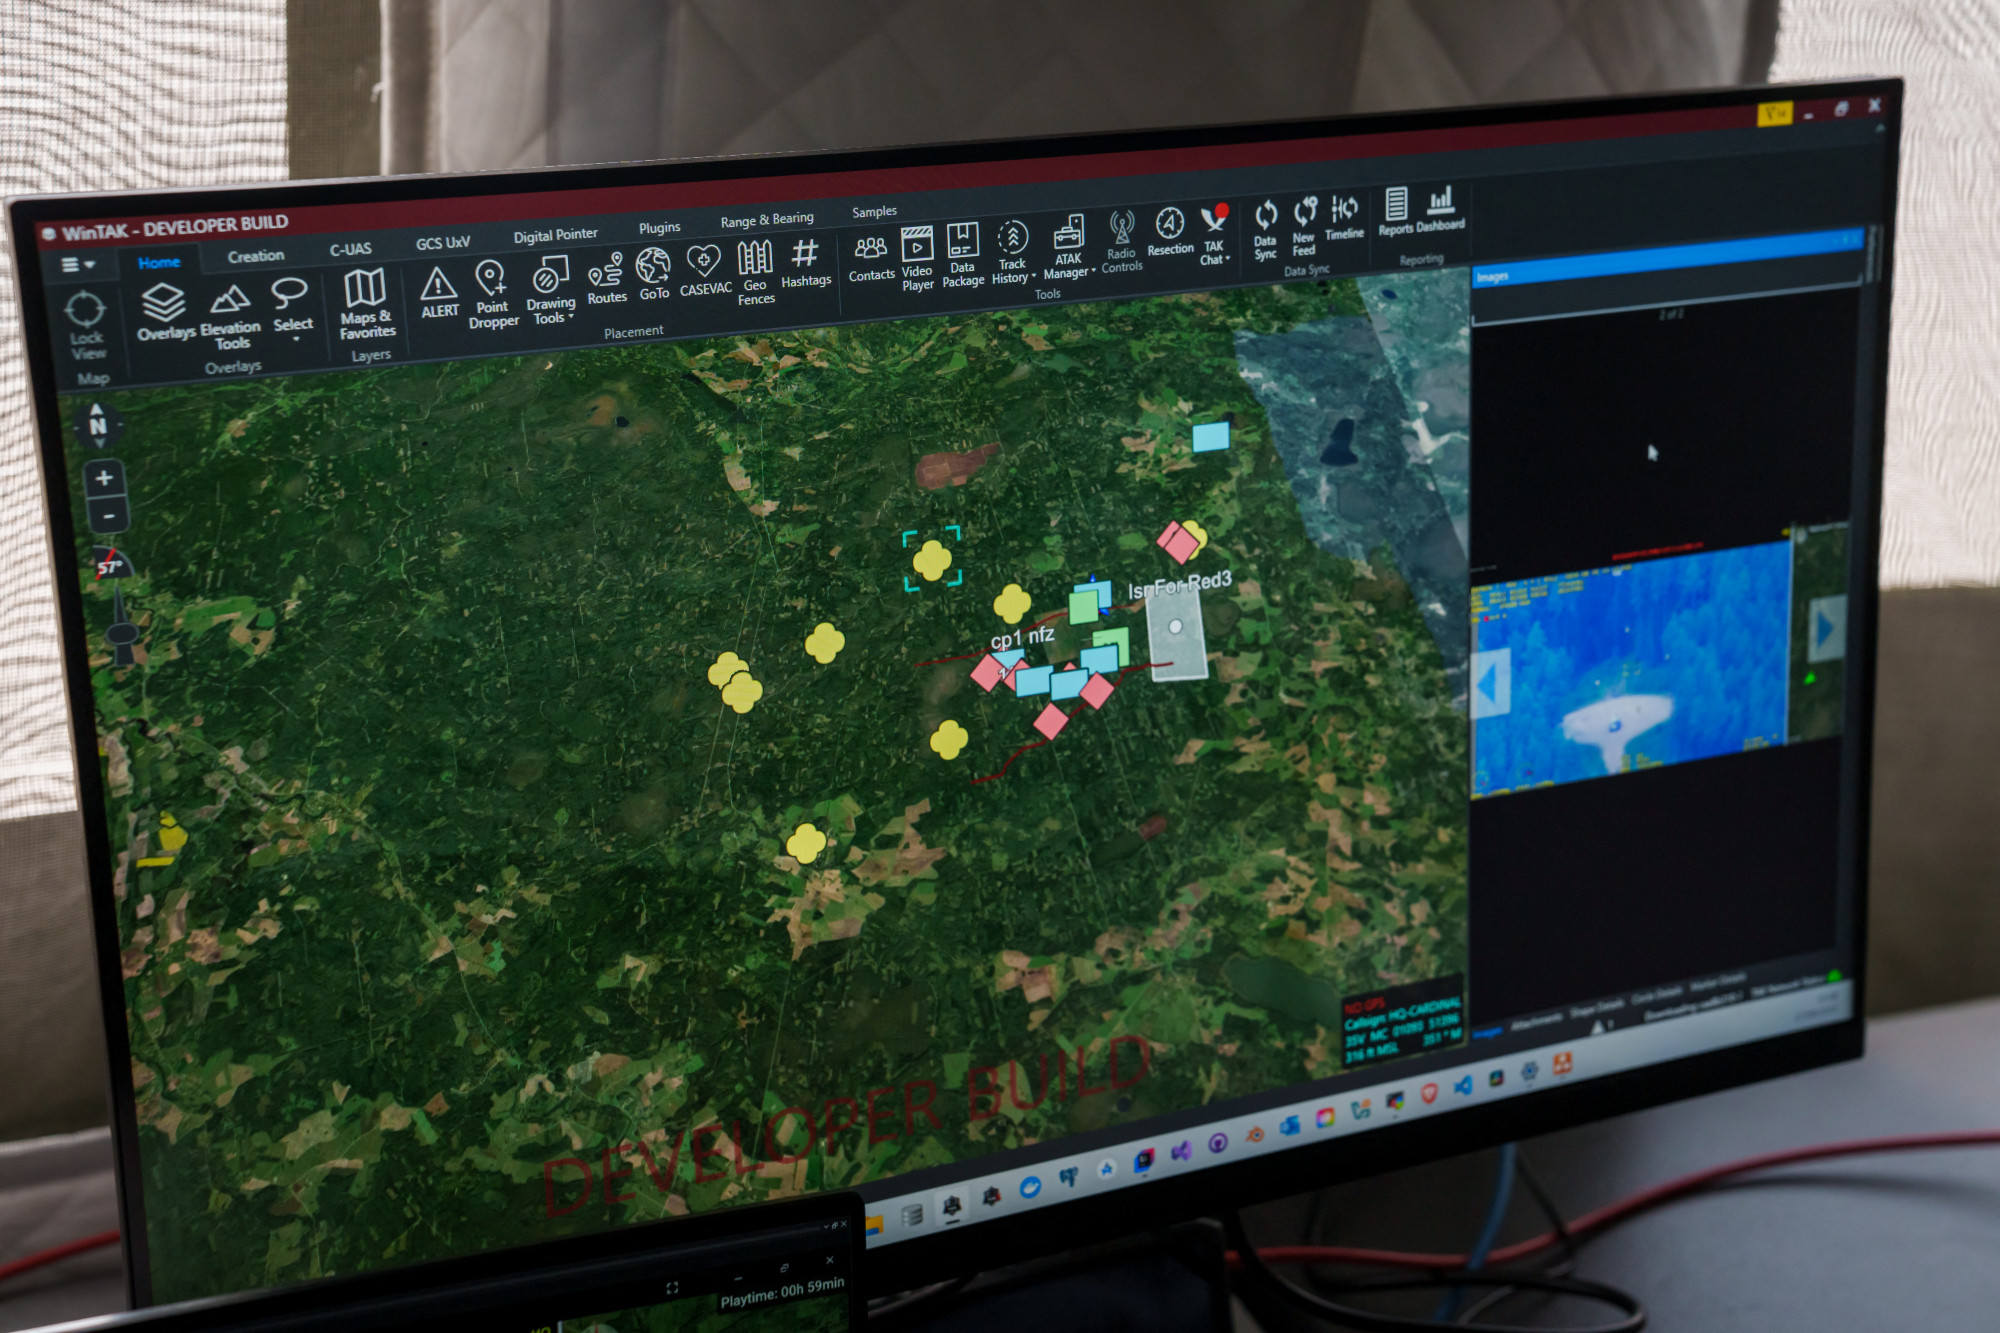Open the Hashtags tool
Viewport: 2000px width, 1333px height.
(x=806, y=264)
